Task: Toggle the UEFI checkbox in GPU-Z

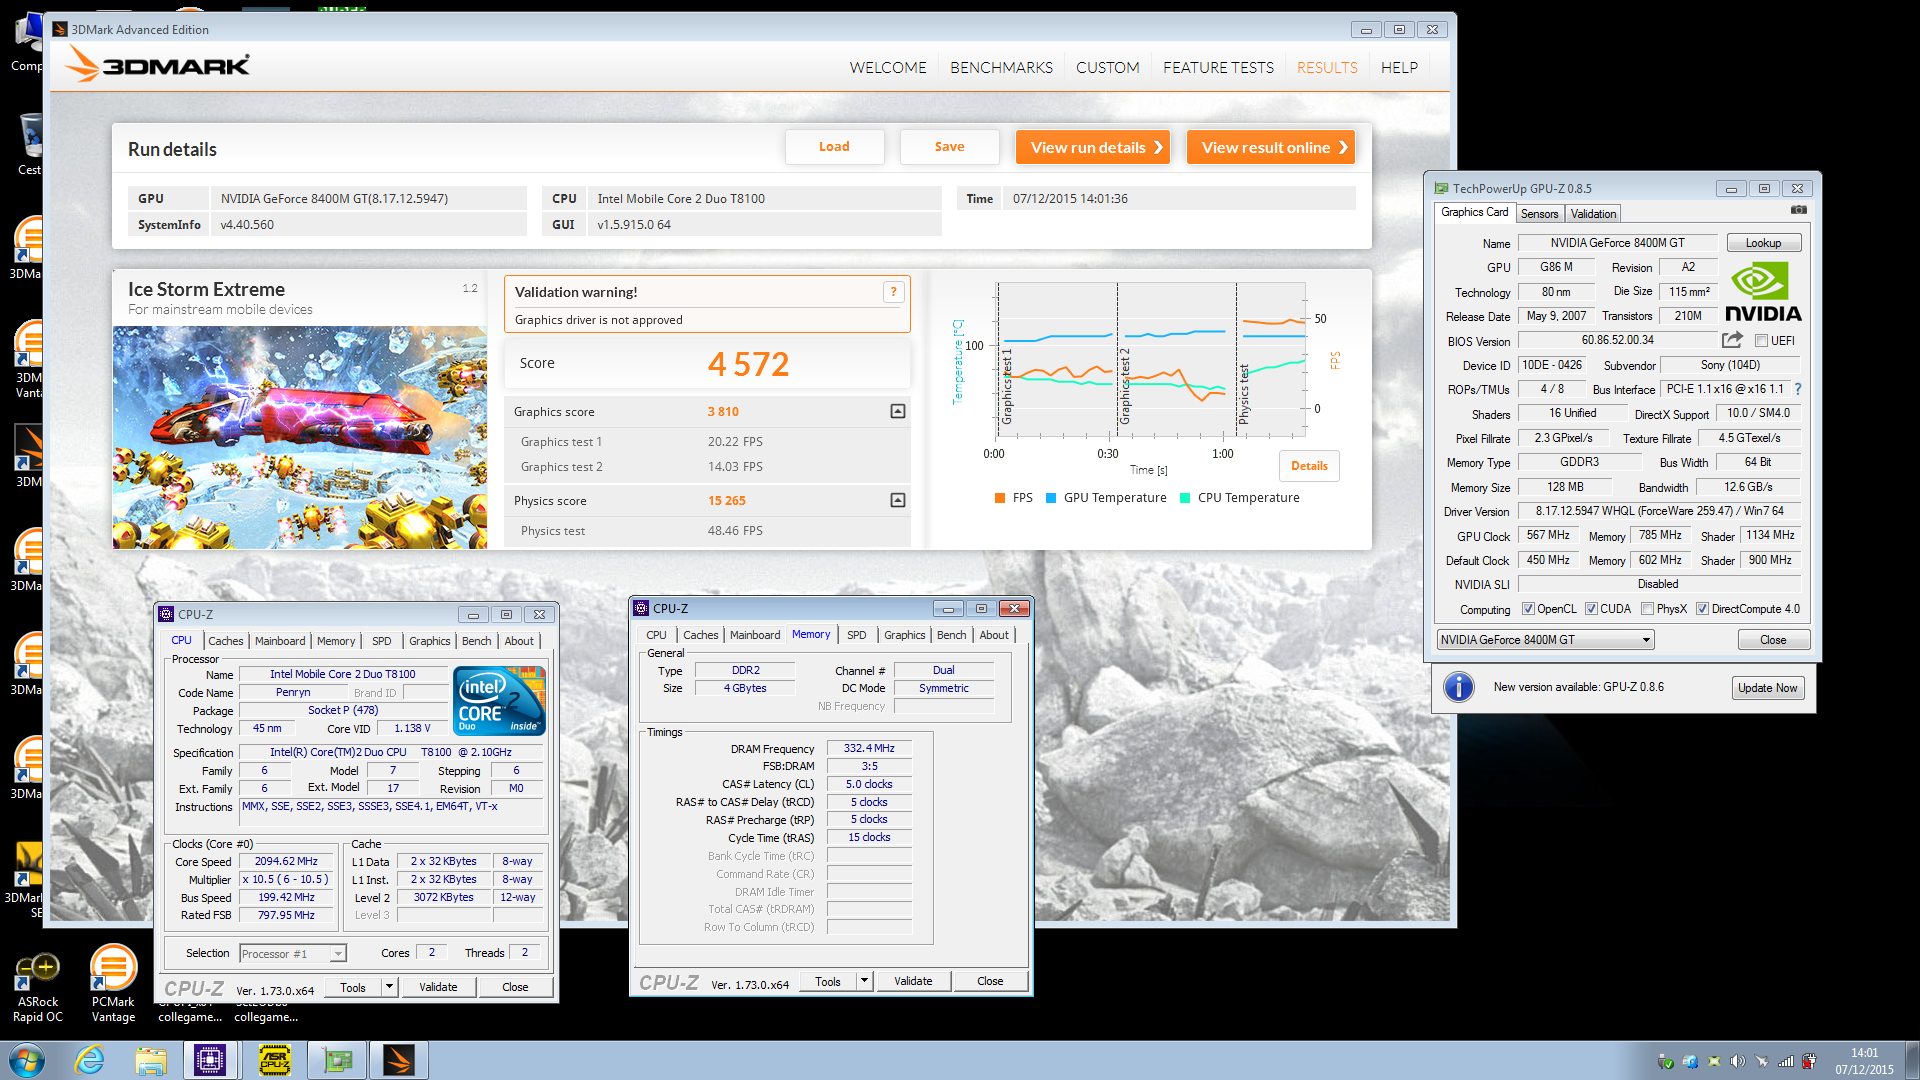Action: point(1761,341)
